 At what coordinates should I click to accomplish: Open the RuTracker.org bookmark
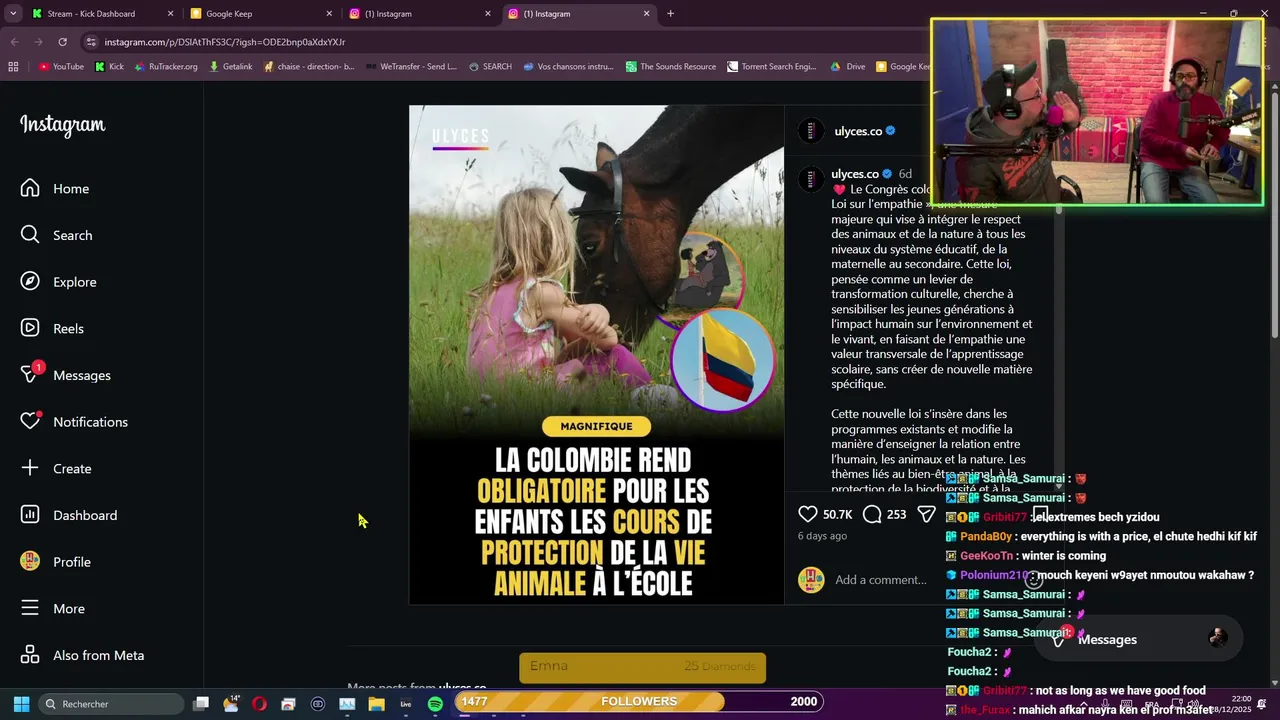pos(166,67)
